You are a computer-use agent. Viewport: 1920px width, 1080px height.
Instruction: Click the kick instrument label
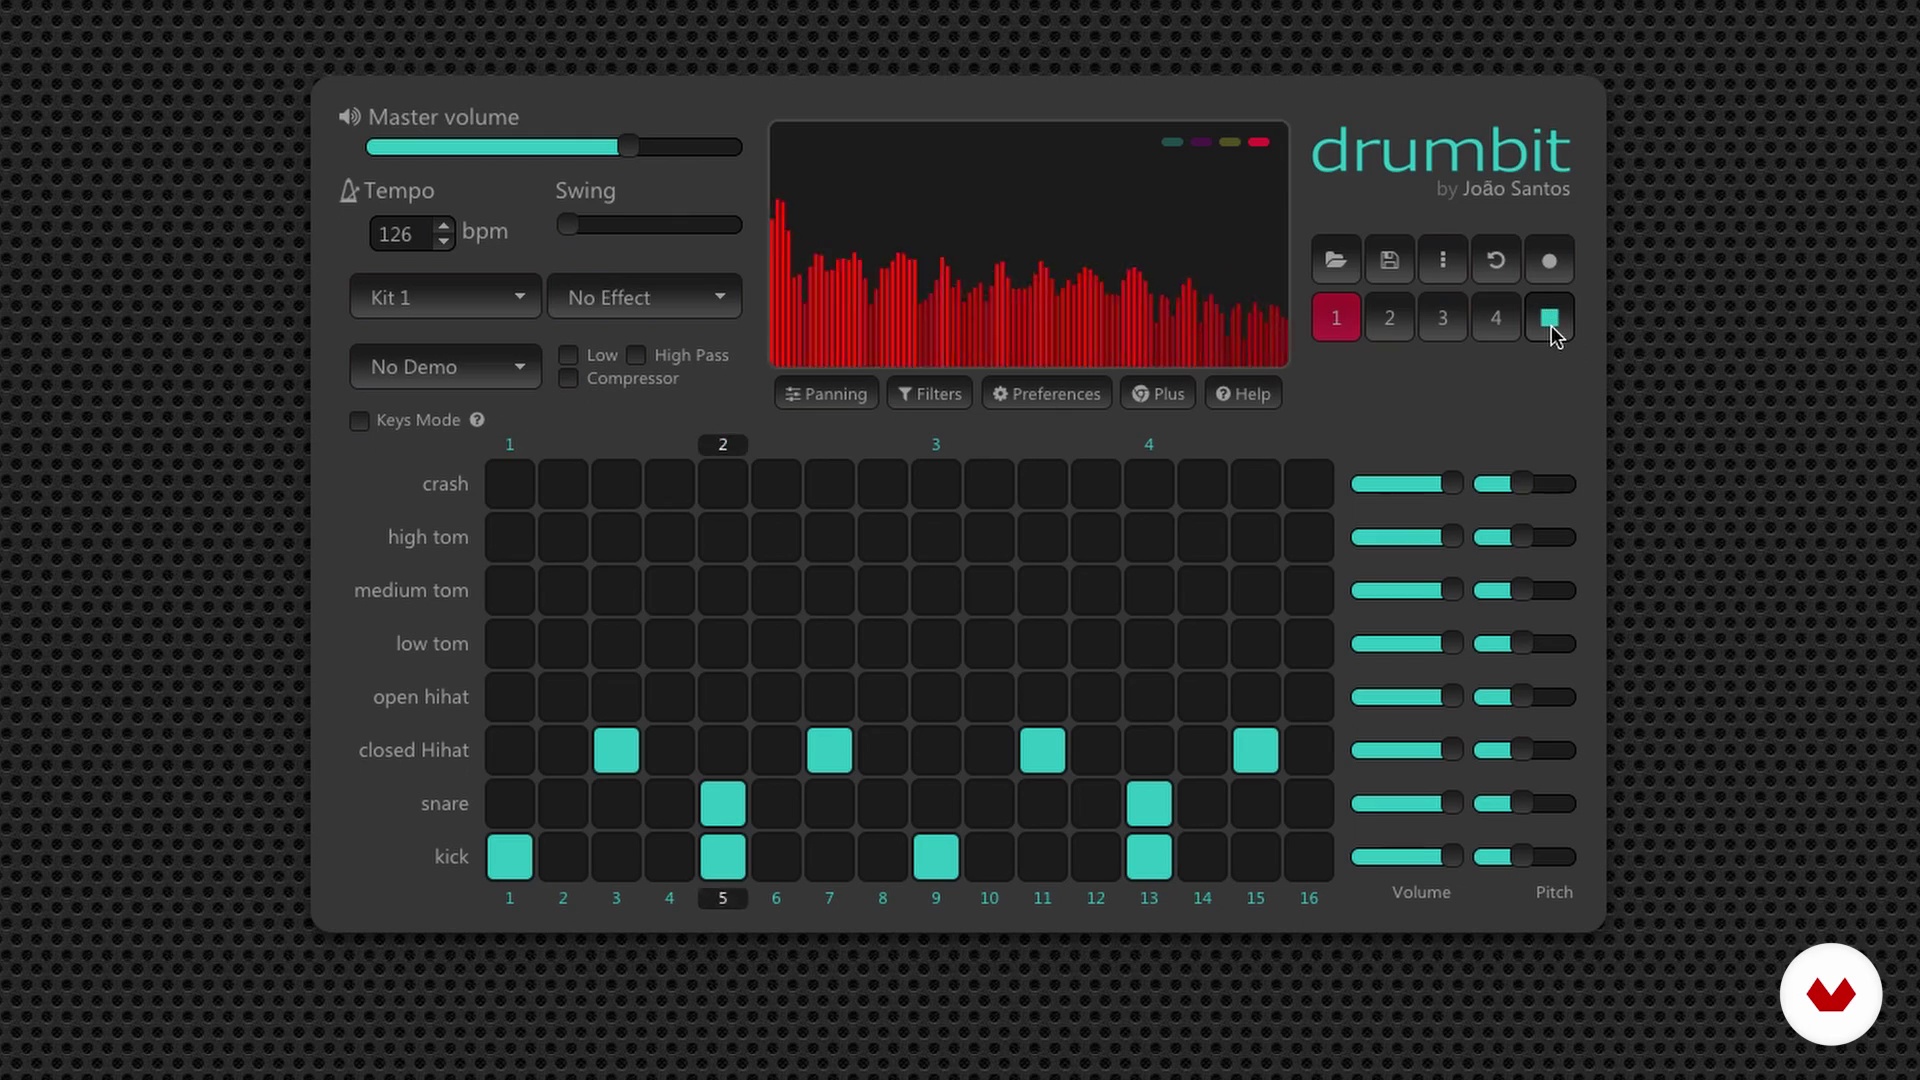(451, 857)
